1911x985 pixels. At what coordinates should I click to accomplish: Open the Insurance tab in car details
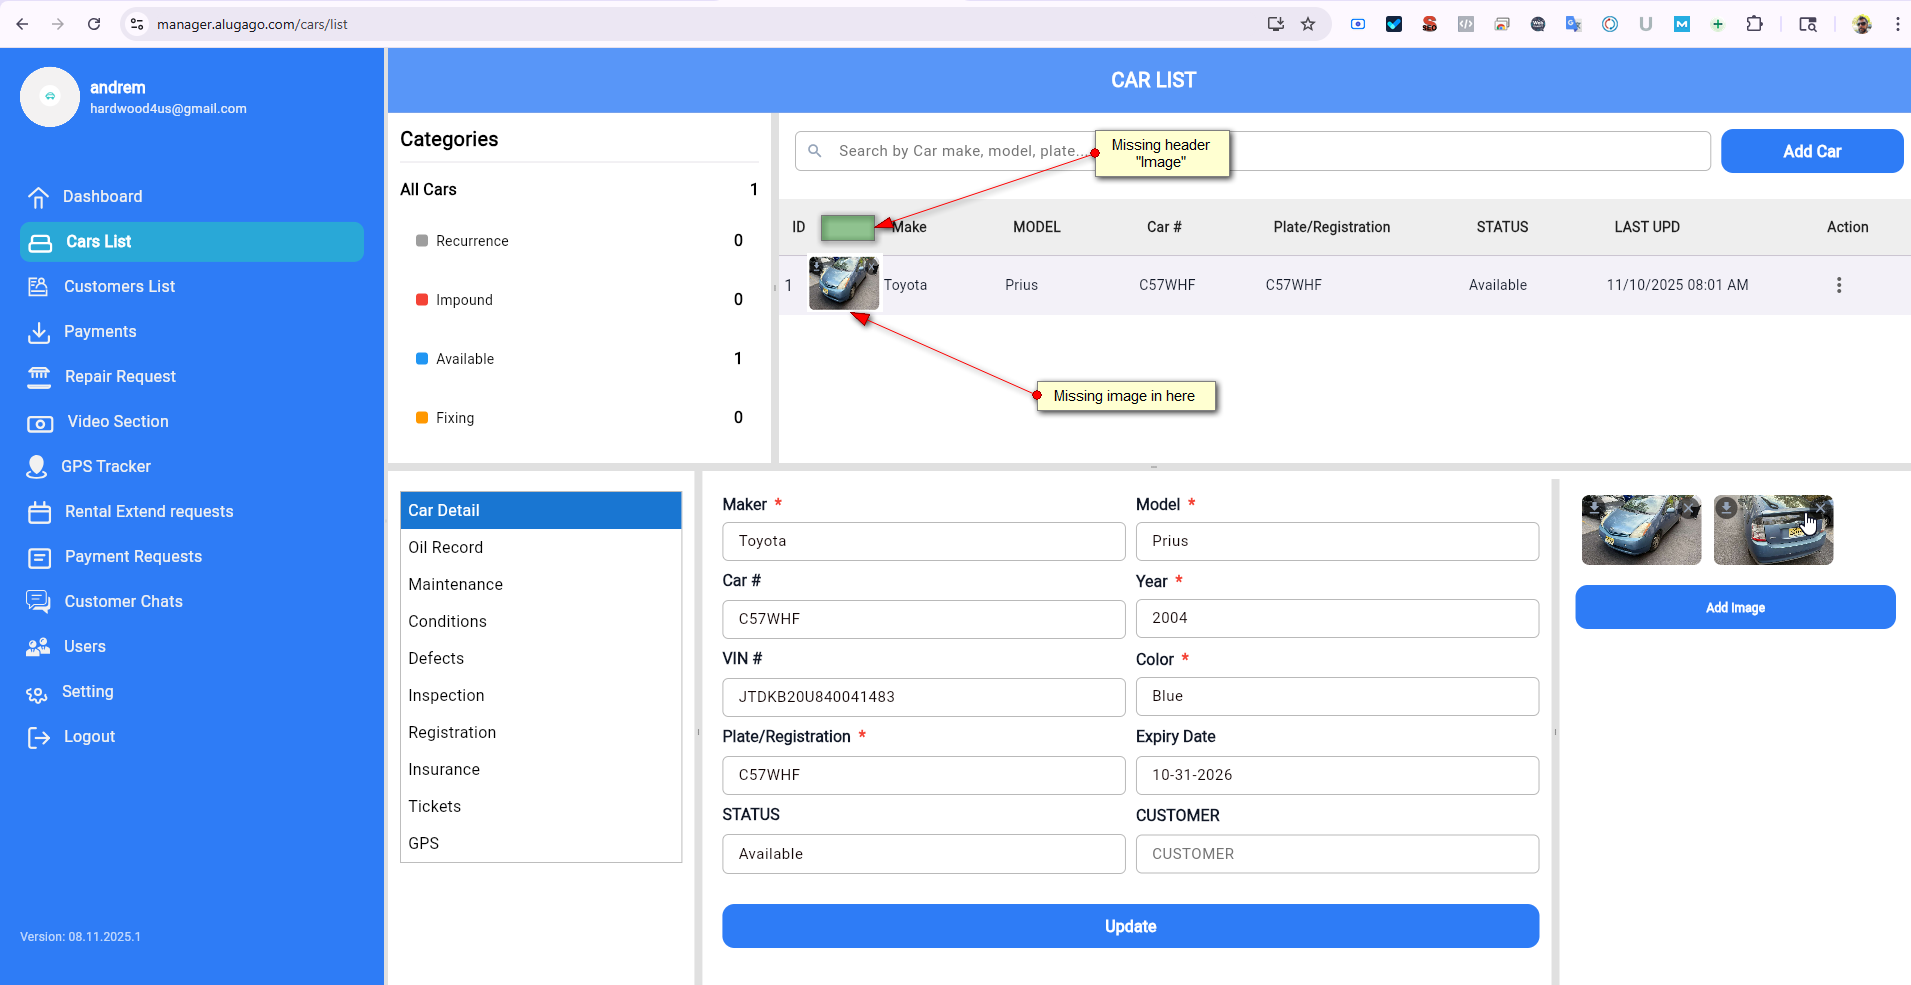click(444, 769)
